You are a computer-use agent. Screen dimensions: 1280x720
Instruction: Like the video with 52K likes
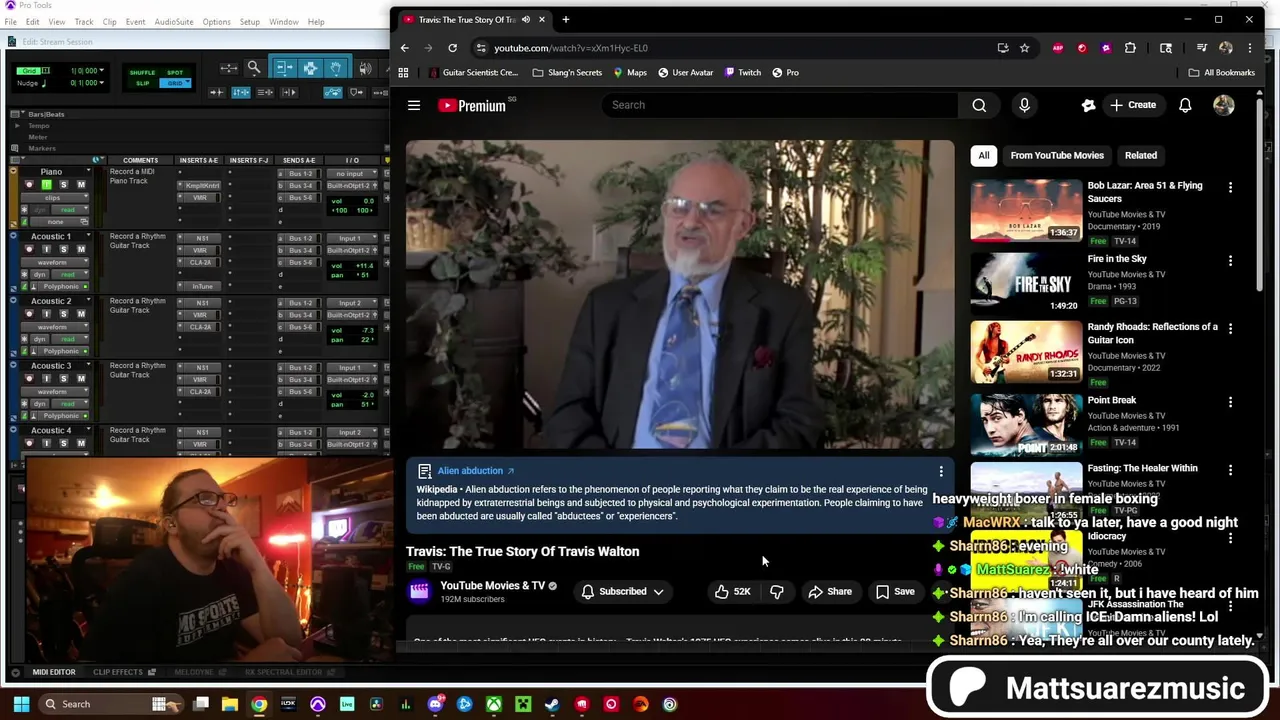733,591
